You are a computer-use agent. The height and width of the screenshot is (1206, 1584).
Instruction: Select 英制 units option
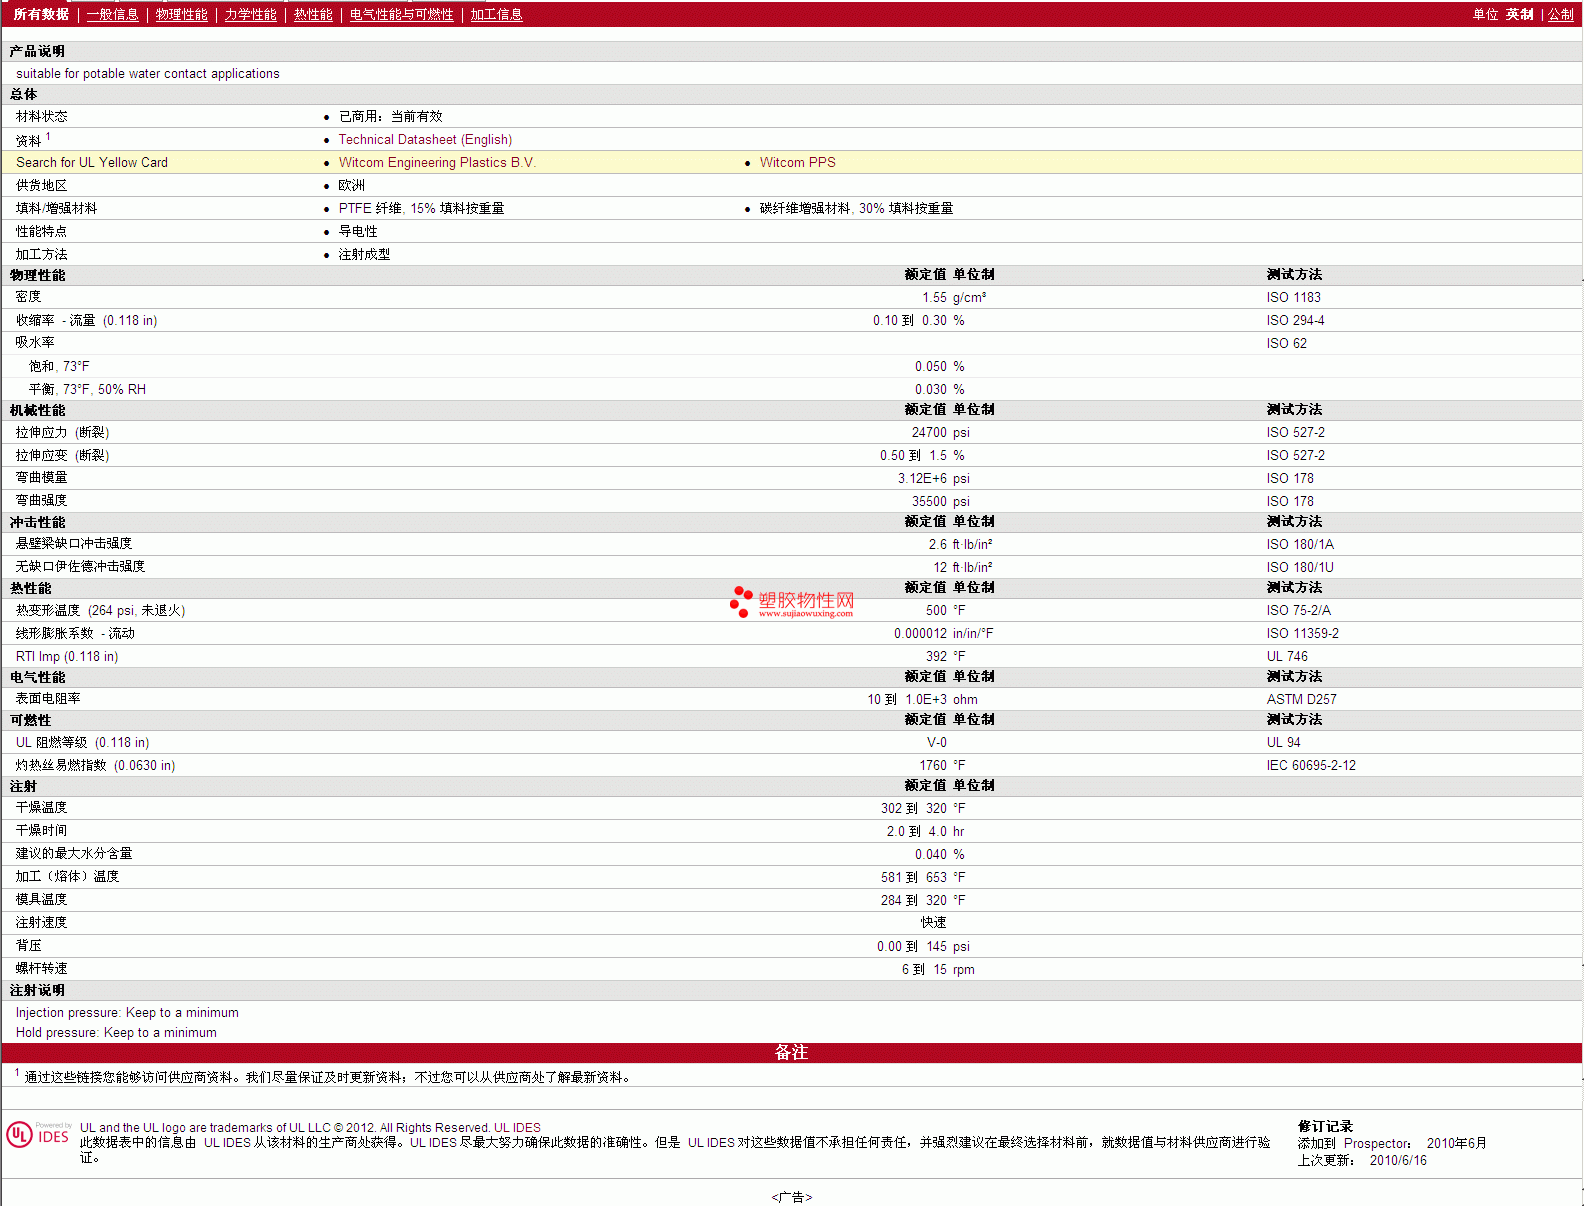(1519, 14)
